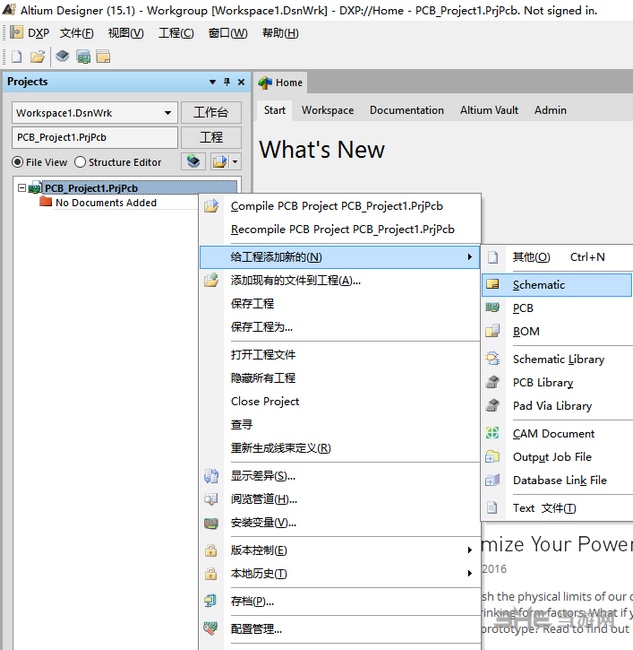Image resolution: width=633 pixels, height=650 pixels.
Task: Click the 添加现有的文件到工程 folder icon
Action: (211, 280)
